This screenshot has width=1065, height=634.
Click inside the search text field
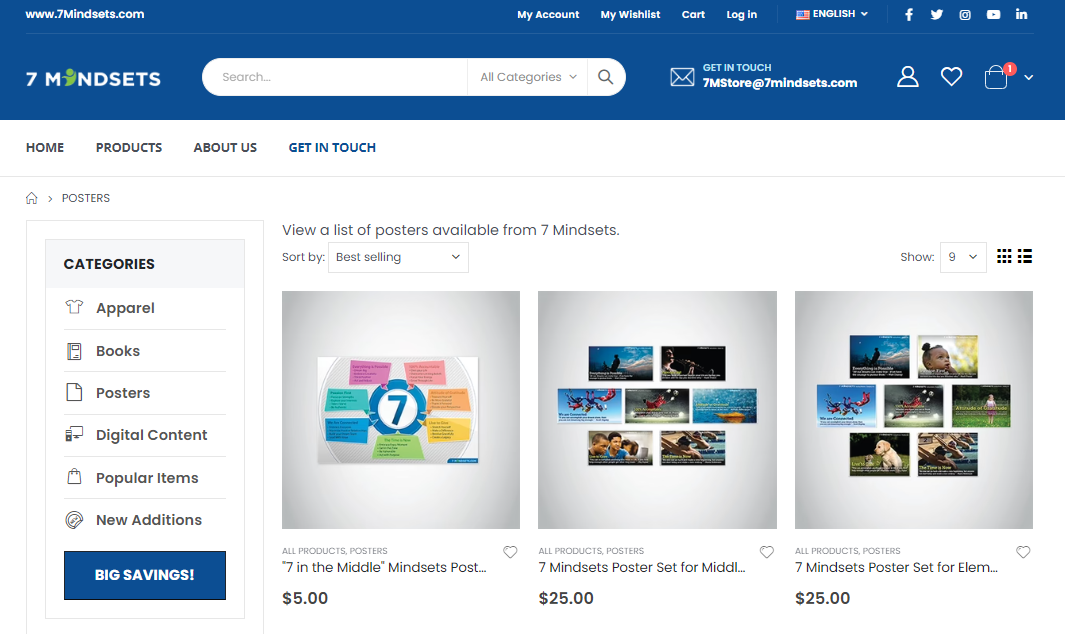coord(335,77)
